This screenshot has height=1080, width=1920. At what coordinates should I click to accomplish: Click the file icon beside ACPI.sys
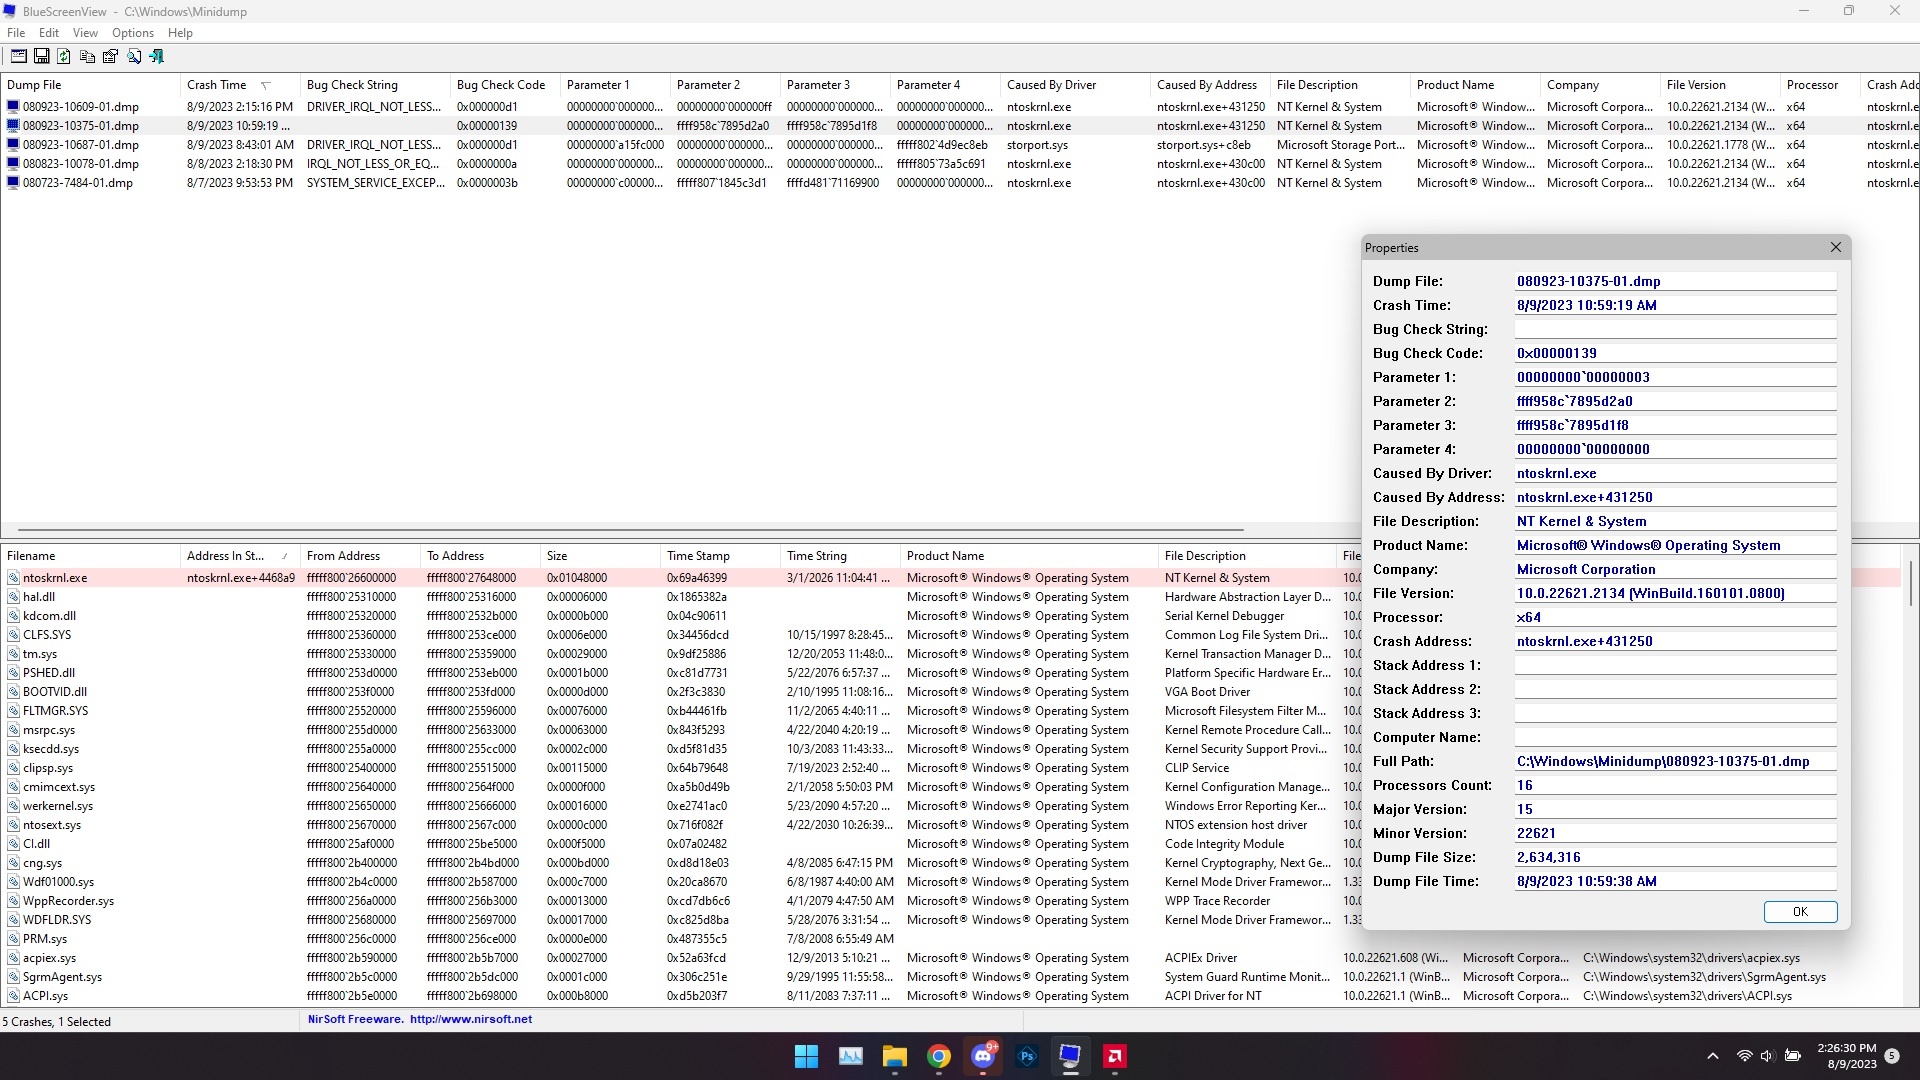click(x=14, y=996)
